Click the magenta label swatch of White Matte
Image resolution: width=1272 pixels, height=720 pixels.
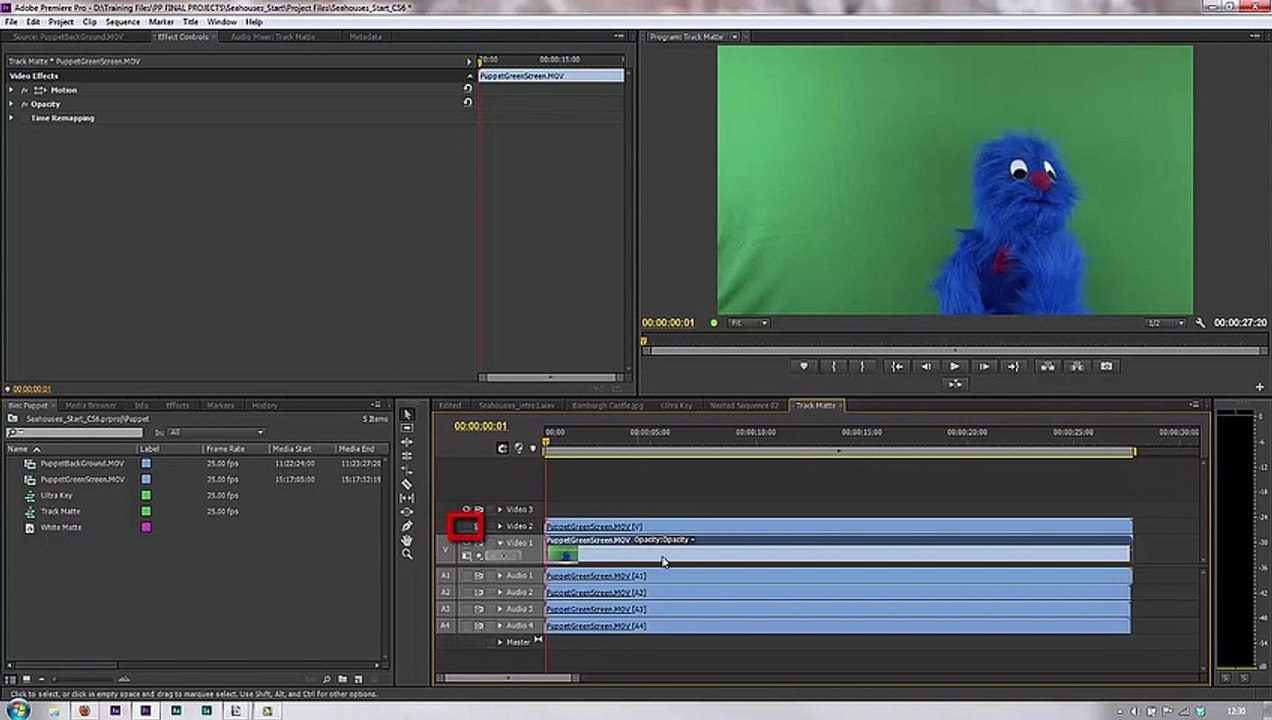click(x=146, y=527)
